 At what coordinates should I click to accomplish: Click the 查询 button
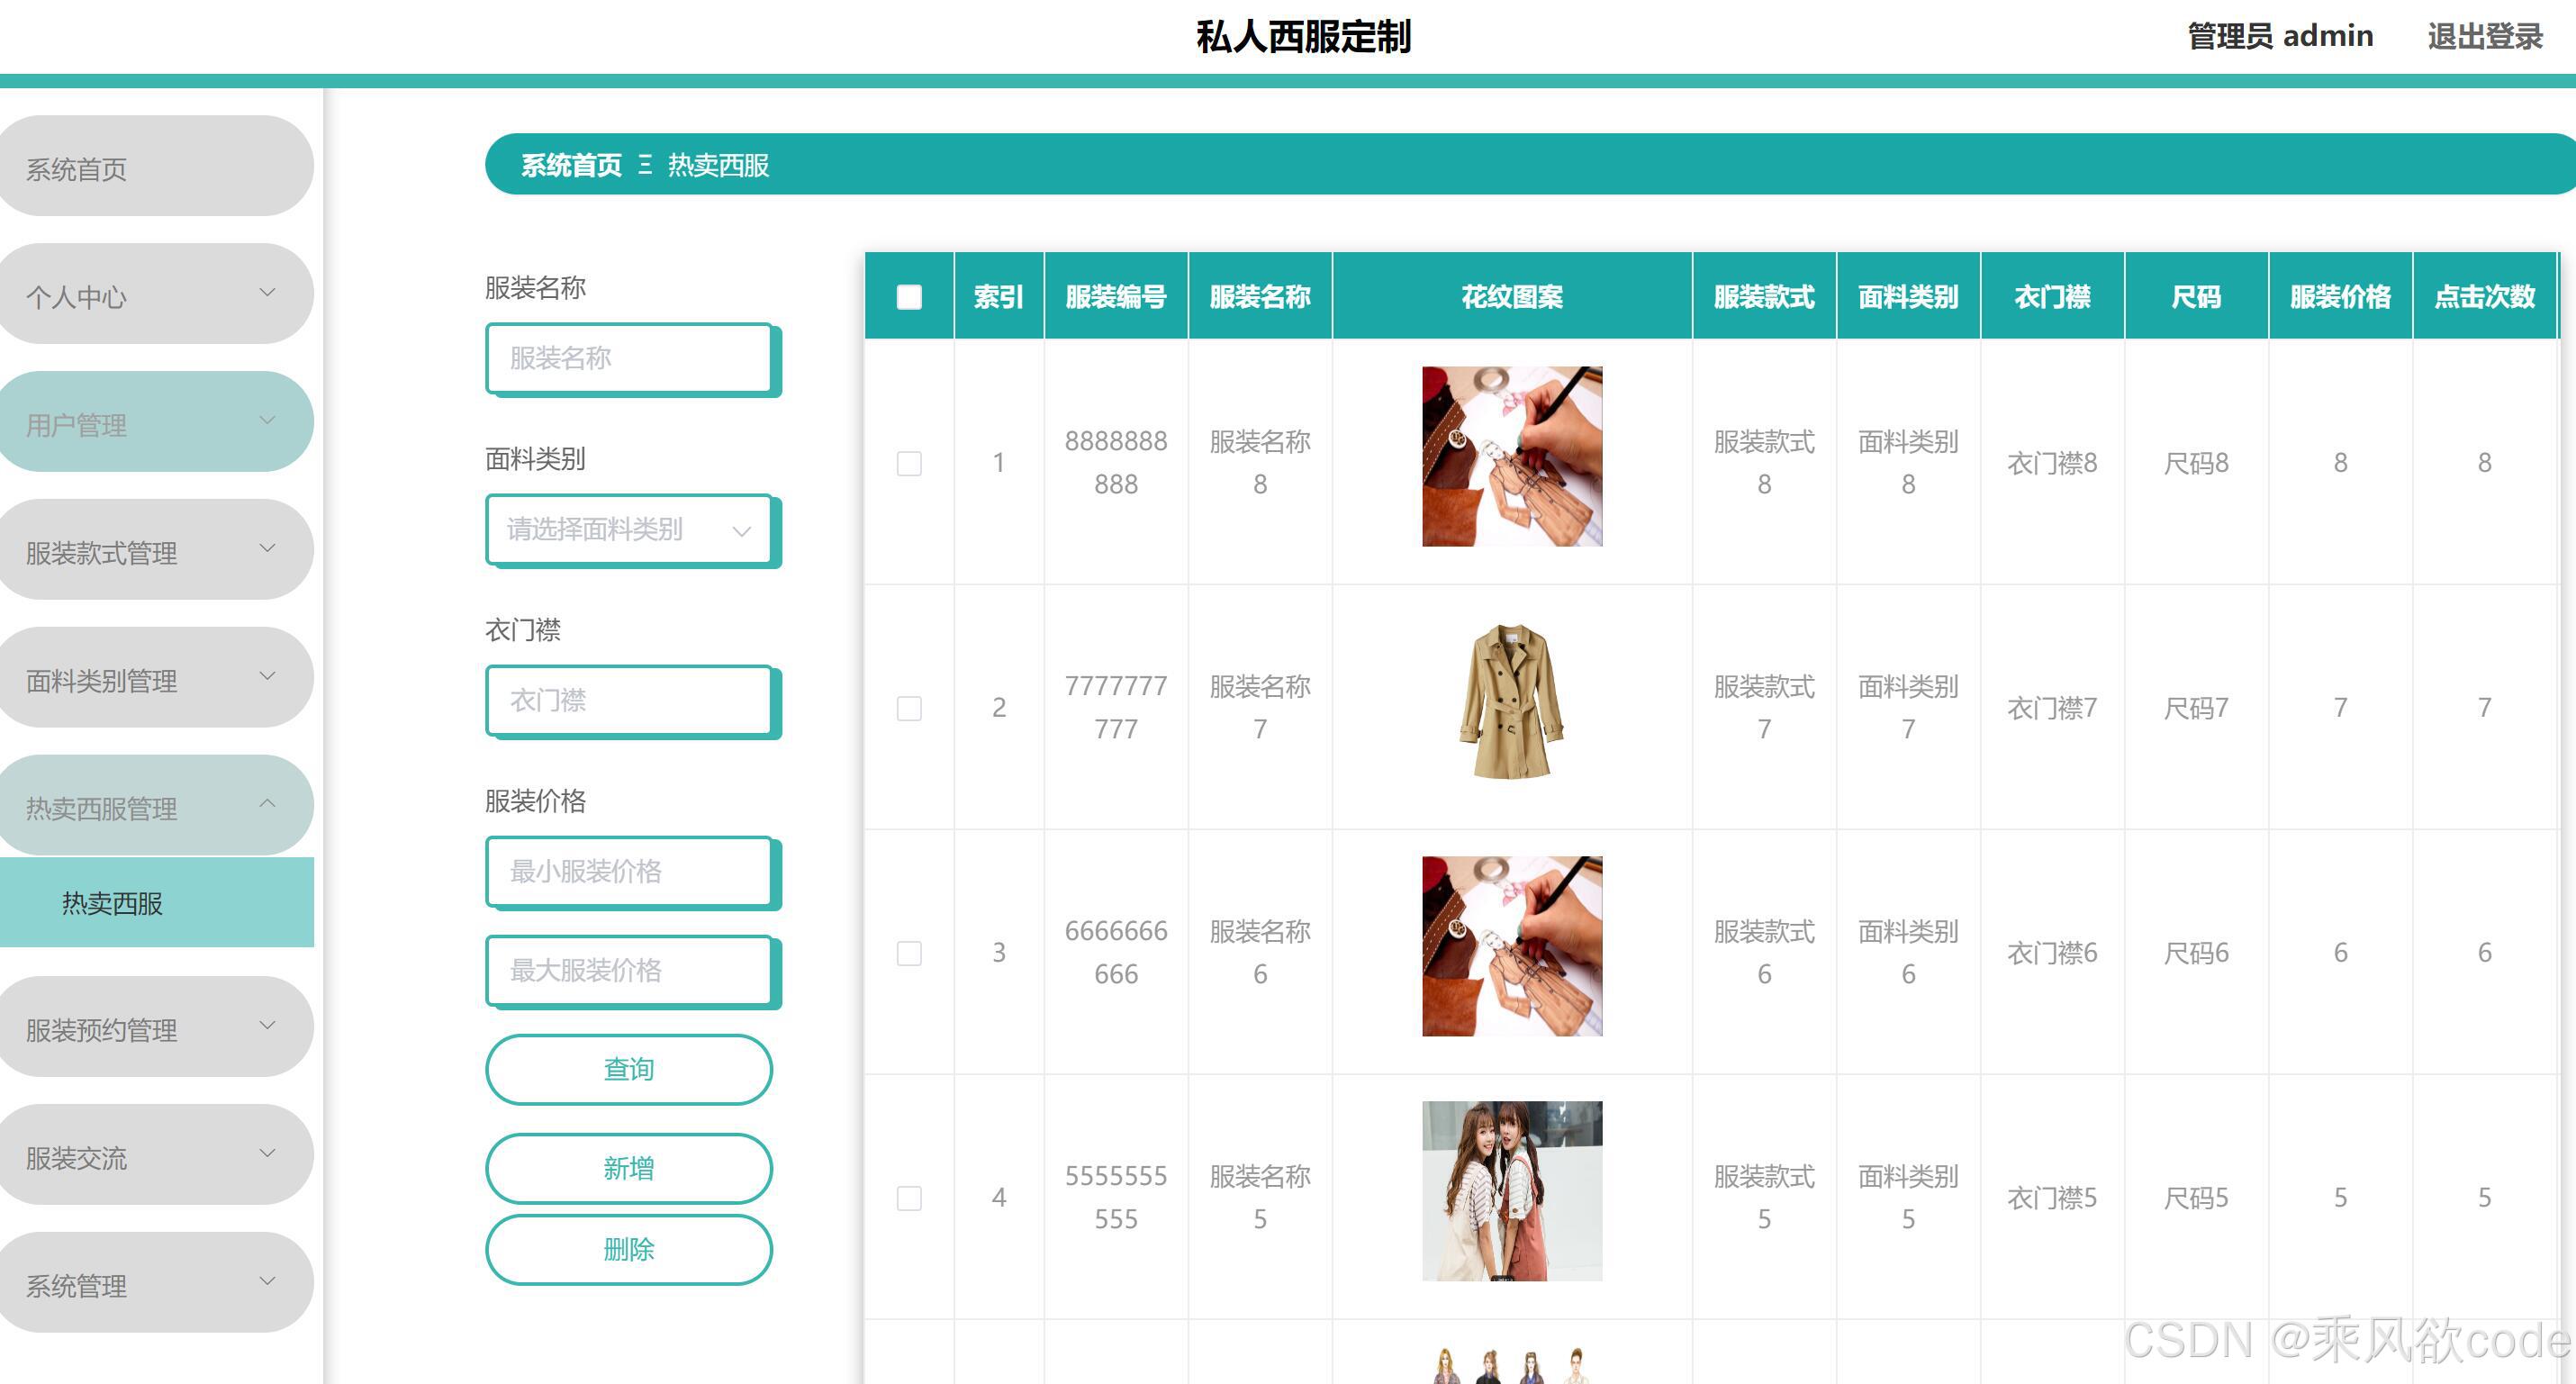click(x=628, y=1069)
